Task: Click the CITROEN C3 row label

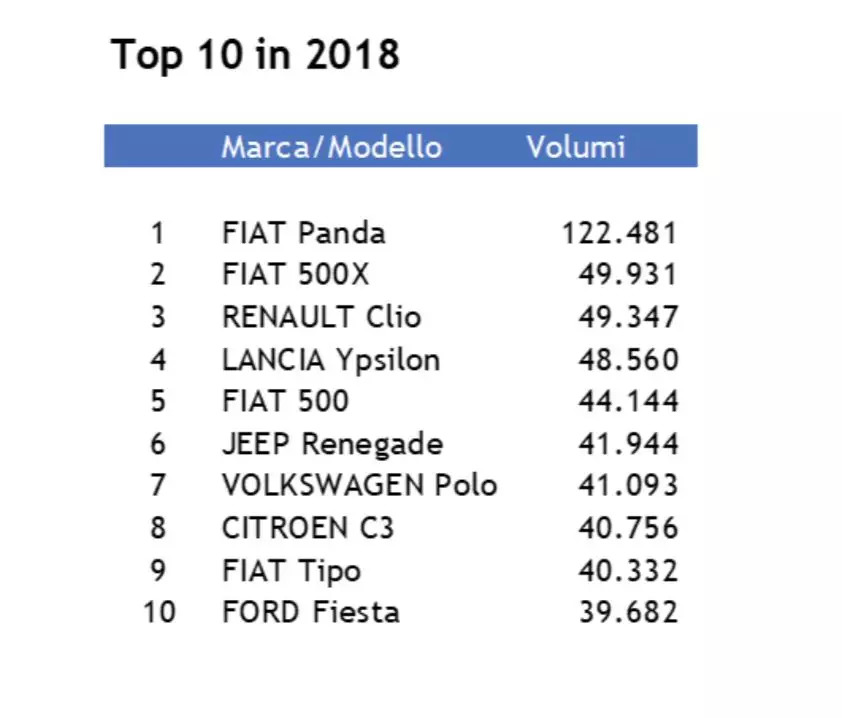Action: coord(308,527)
